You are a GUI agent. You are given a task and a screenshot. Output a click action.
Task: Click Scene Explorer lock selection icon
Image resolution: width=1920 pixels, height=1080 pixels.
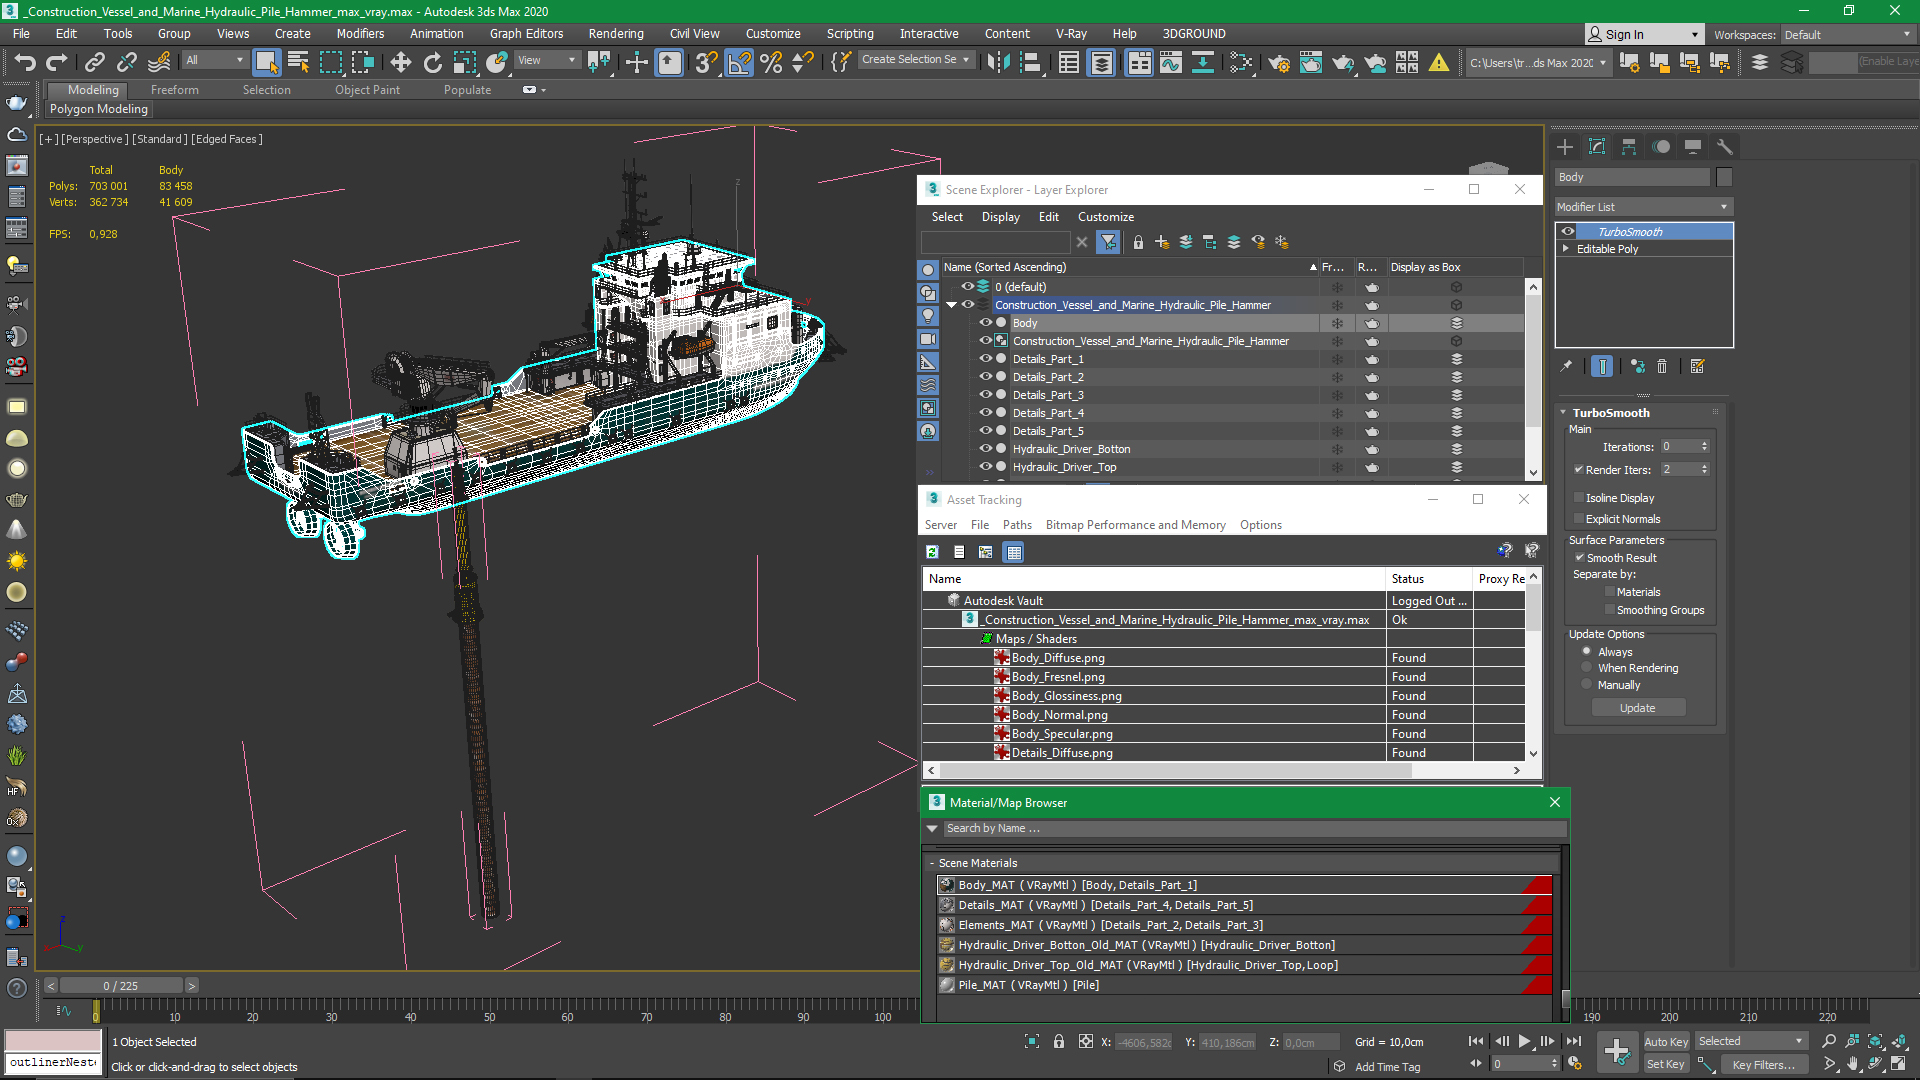pyautogui.click(x=1138, y=242)
